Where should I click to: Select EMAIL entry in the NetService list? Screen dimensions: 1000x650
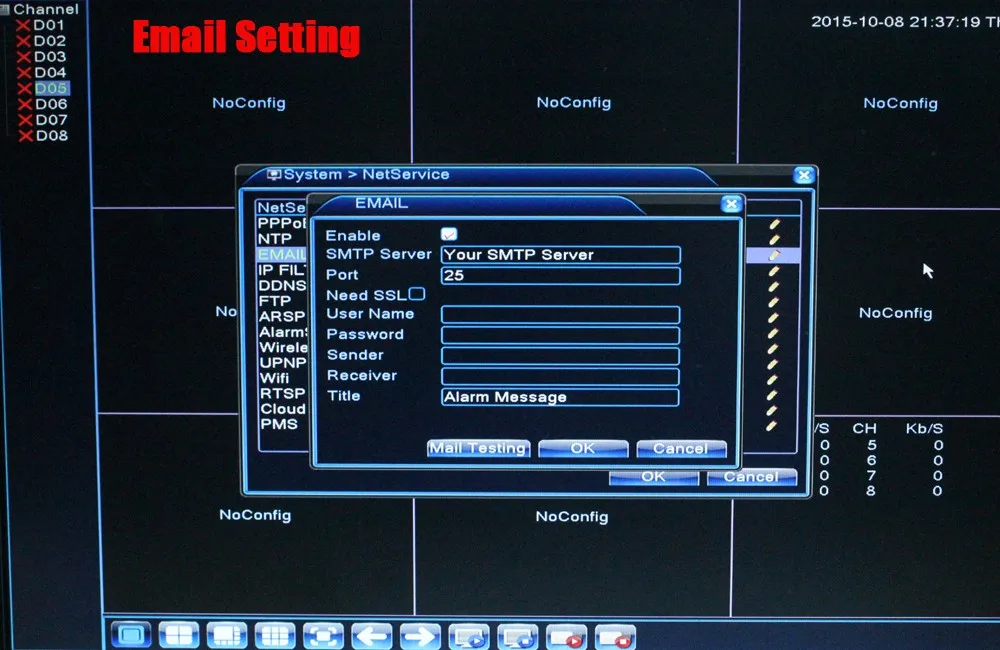tap(282, 255)
